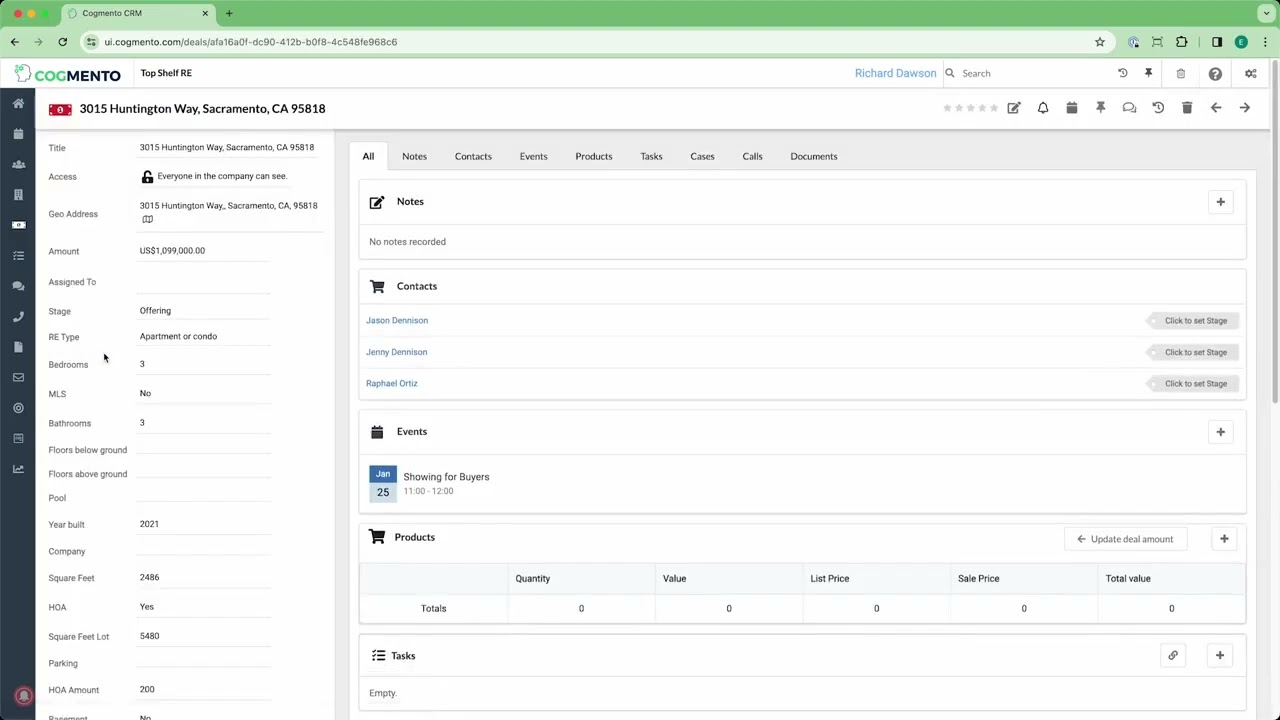
Task: Open the Companies building icon in sidebar
Action: (18, 195)
